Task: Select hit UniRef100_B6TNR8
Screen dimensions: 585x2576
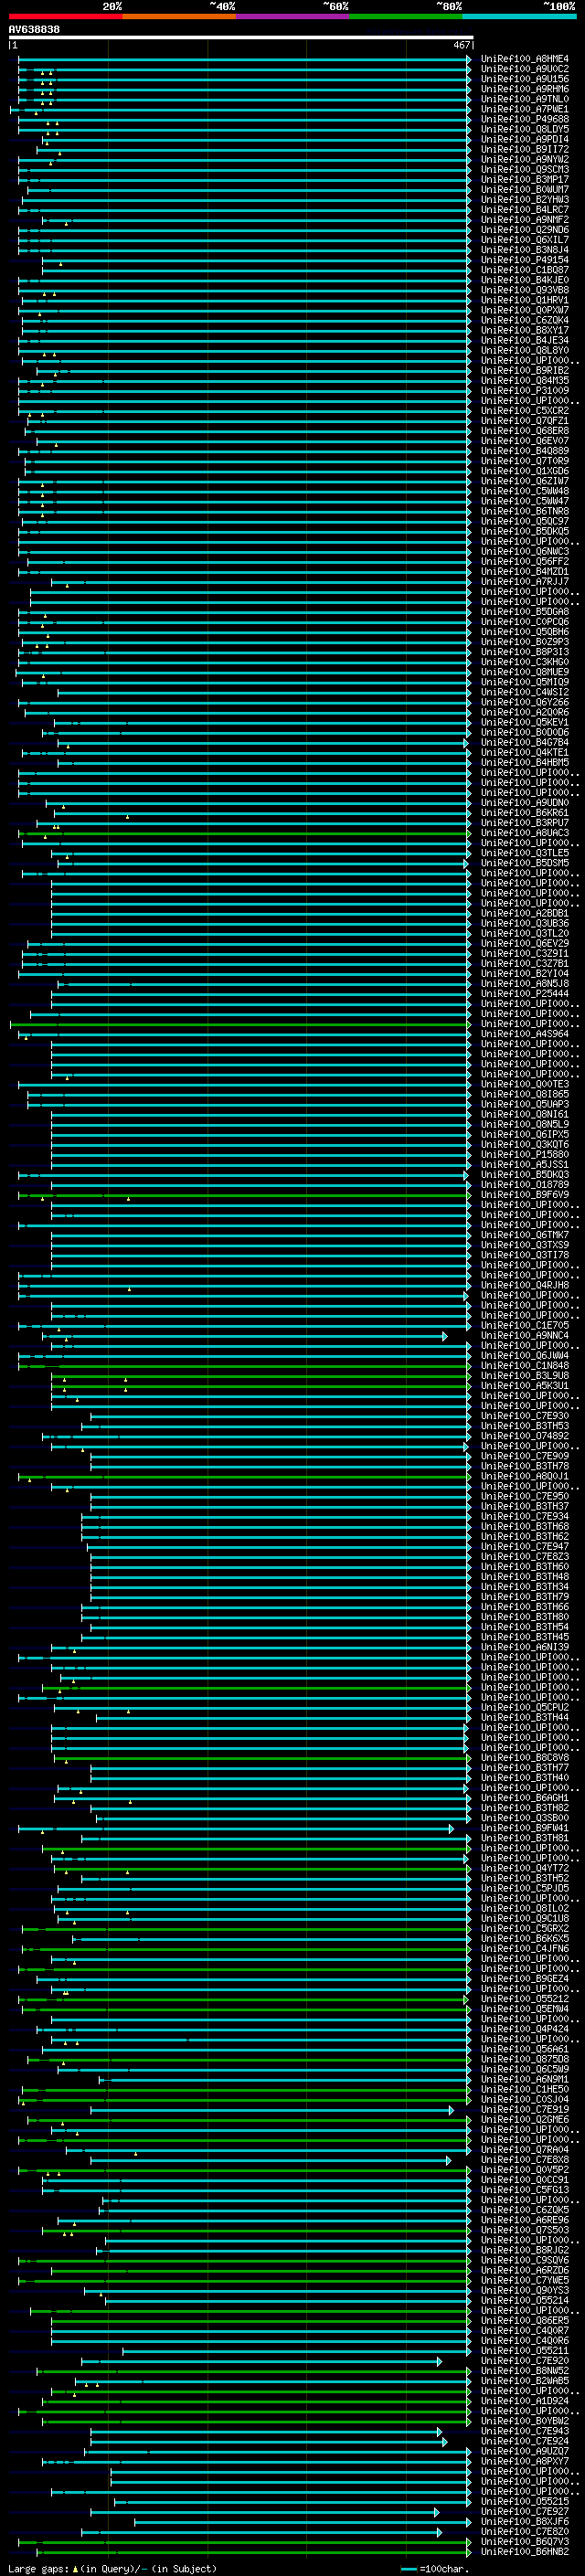Action: [524, 511]
